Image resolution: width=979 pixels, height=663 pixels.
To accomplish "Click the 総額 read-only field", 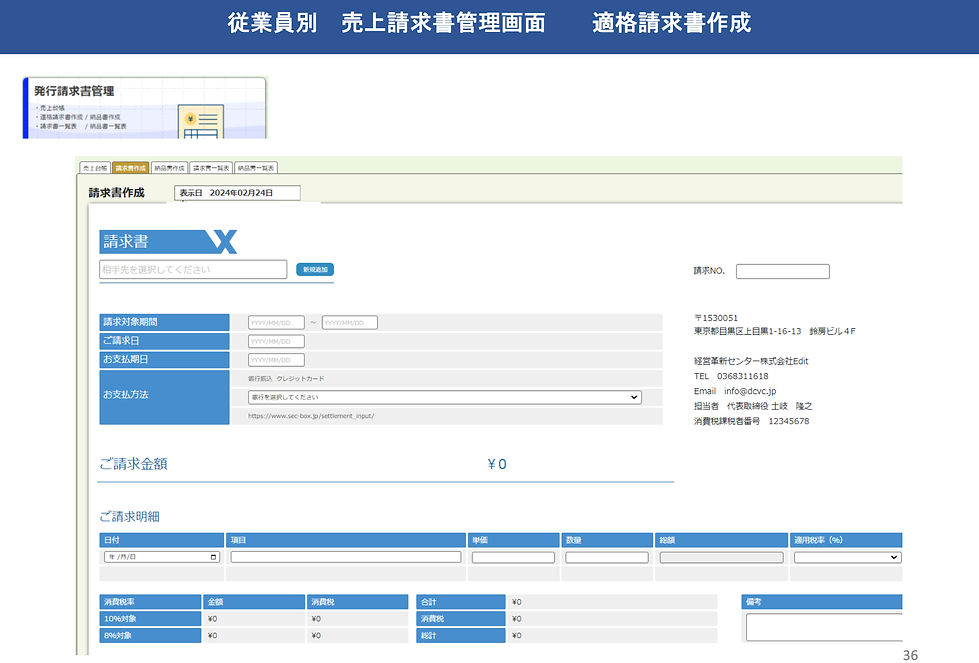I will (721, 557).
